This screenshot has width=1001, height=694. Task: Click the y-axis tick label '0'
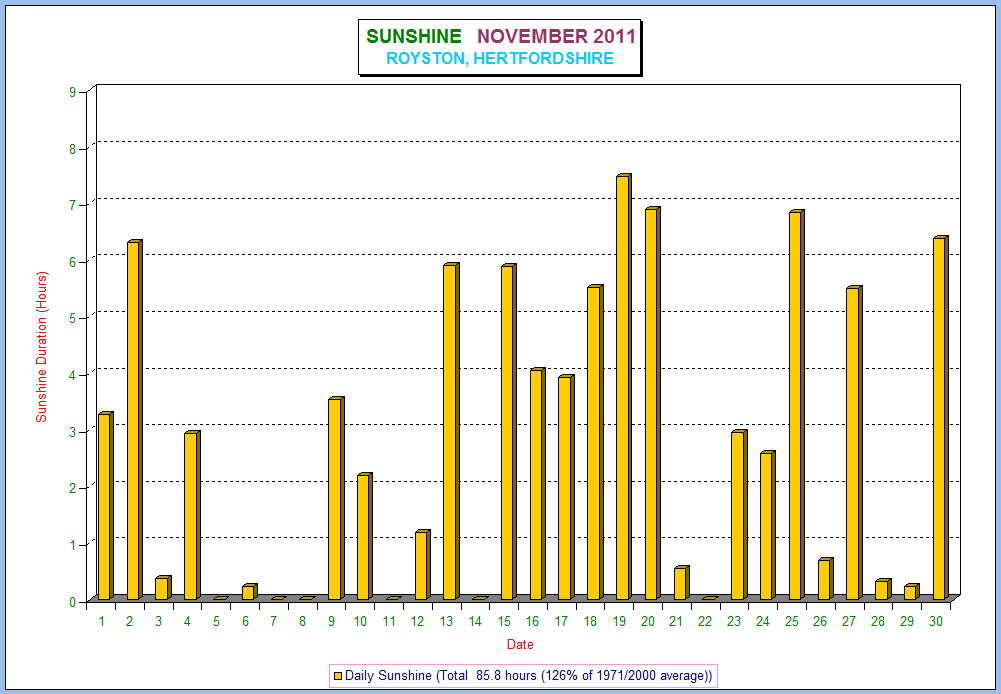72,601
